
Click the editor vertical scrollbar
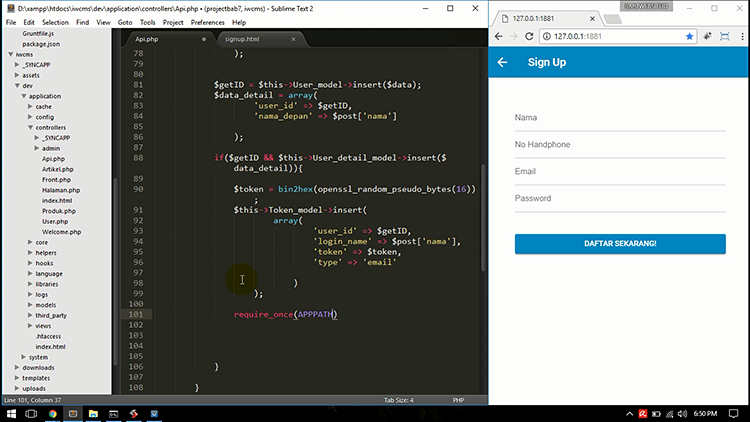483,218
